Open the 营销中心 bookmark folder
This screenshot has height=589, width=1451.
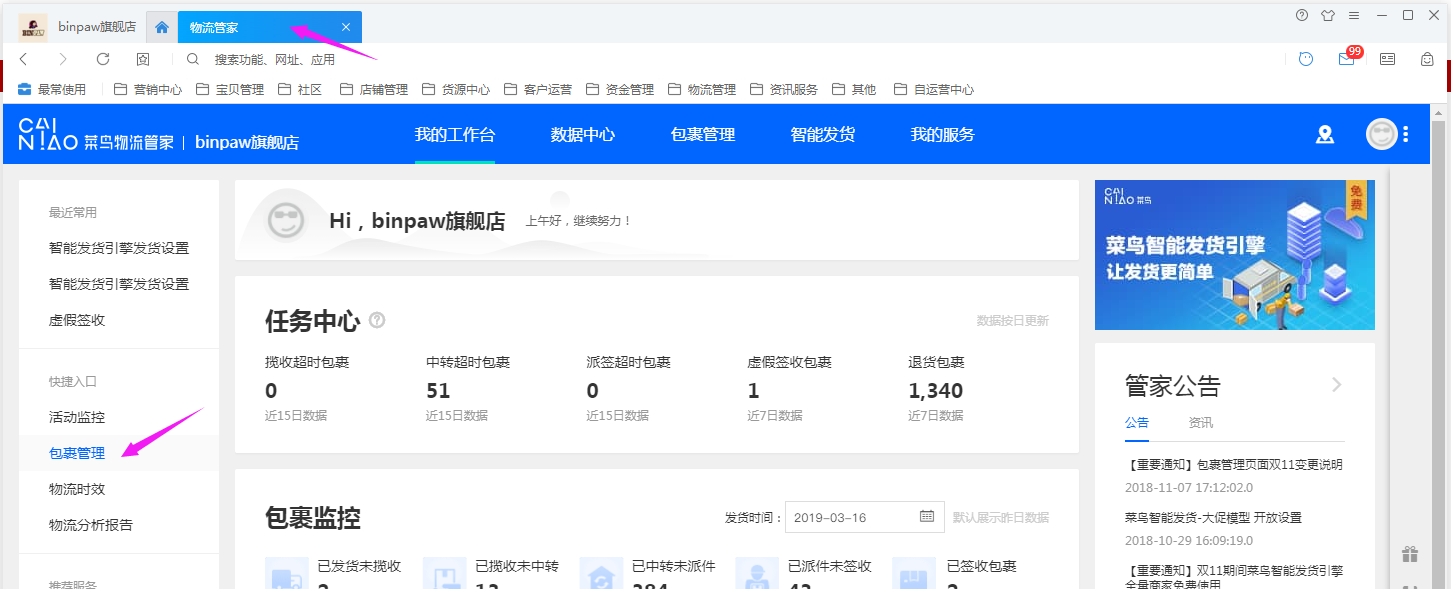(x=148, y=89)
